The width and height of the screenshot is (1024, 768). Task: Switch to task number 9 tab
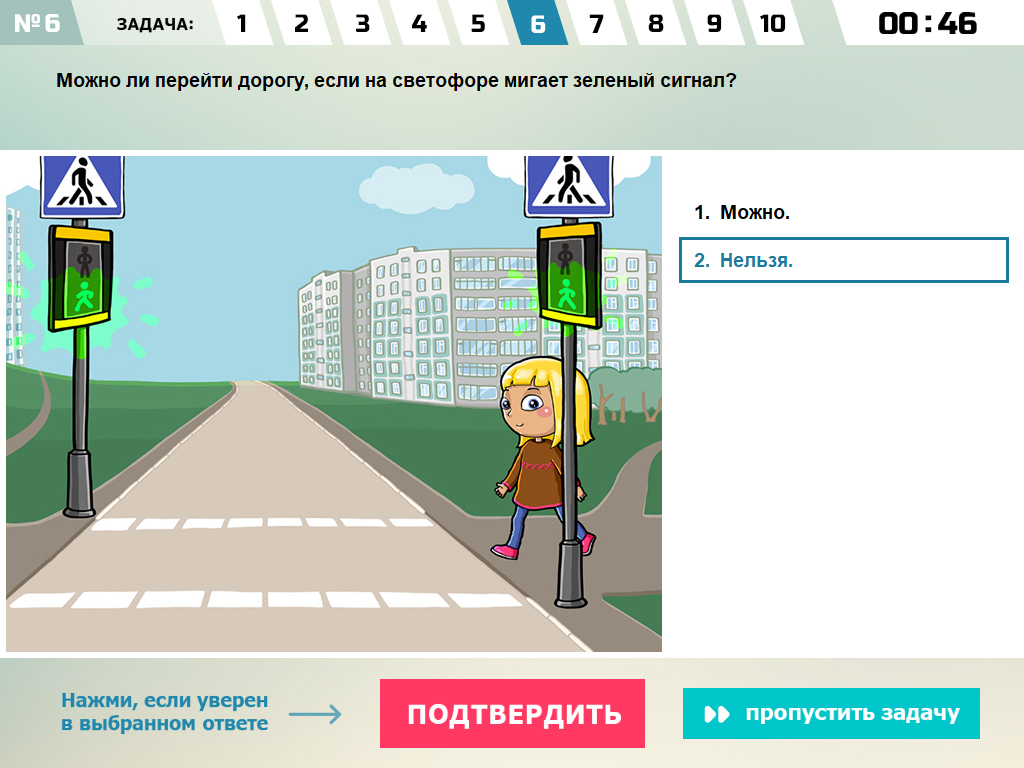pyautogui.click(x=714, y=24)
